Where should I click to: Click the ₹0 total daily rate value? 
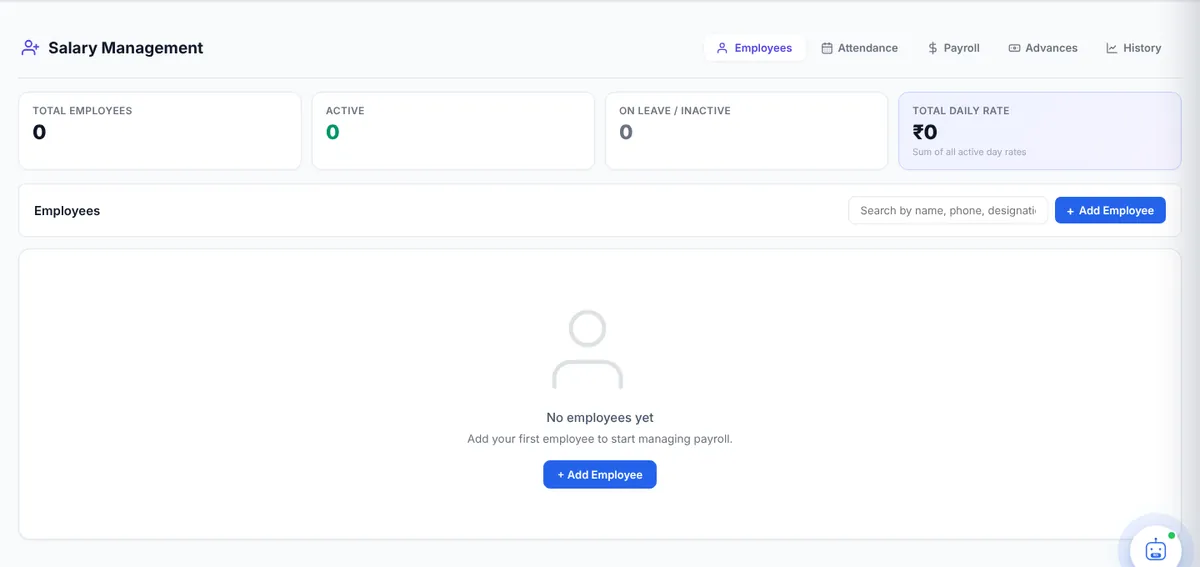(x=925, y=131)
